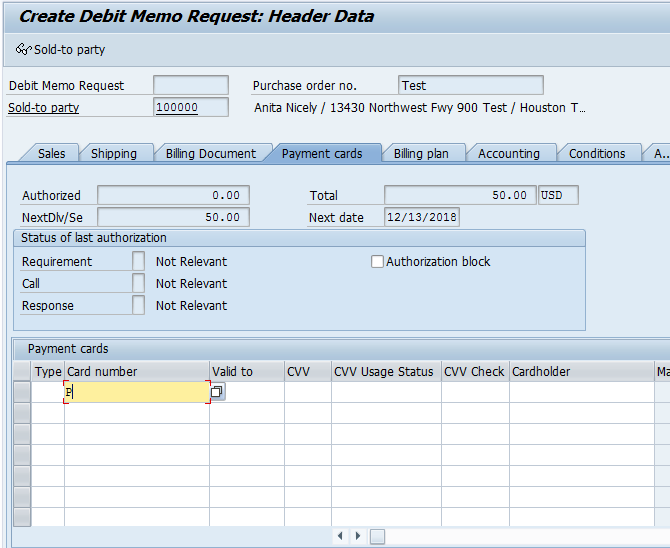Select the first payment card row selector
The height and width of the screenshot is (548, 670).
(22, 393)
